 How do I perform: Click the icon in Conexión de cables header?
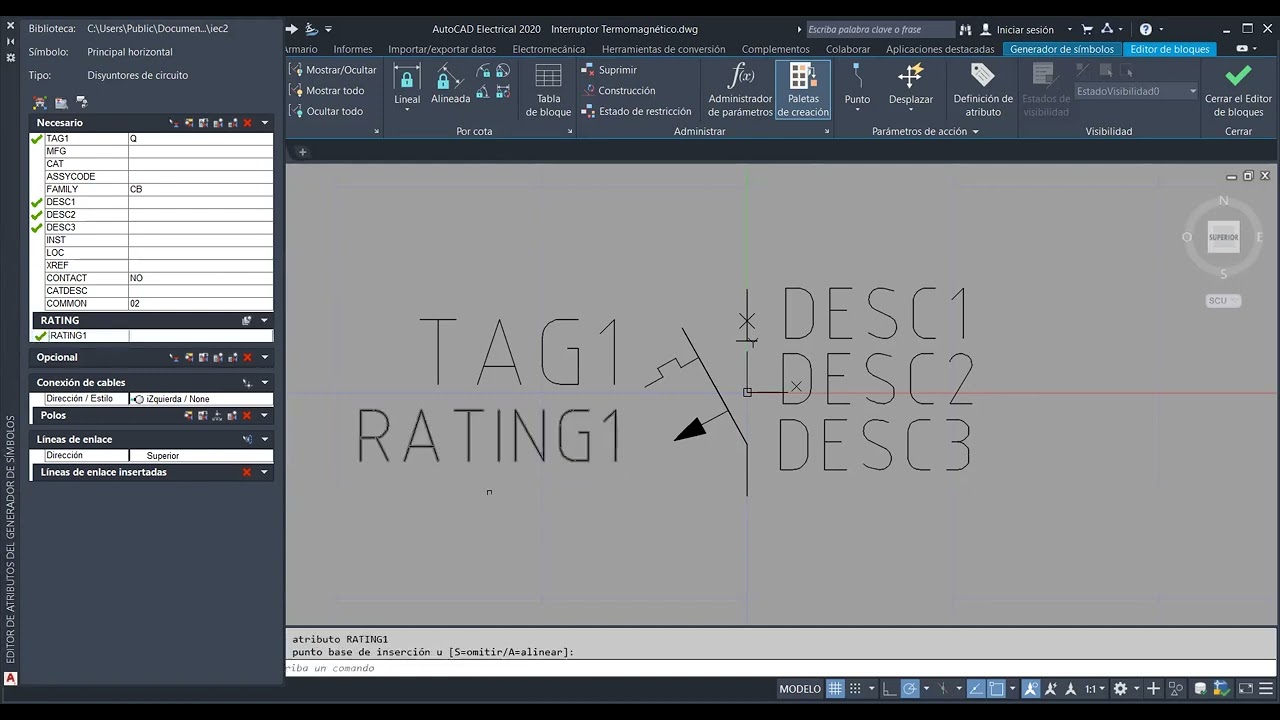(247, 383)
